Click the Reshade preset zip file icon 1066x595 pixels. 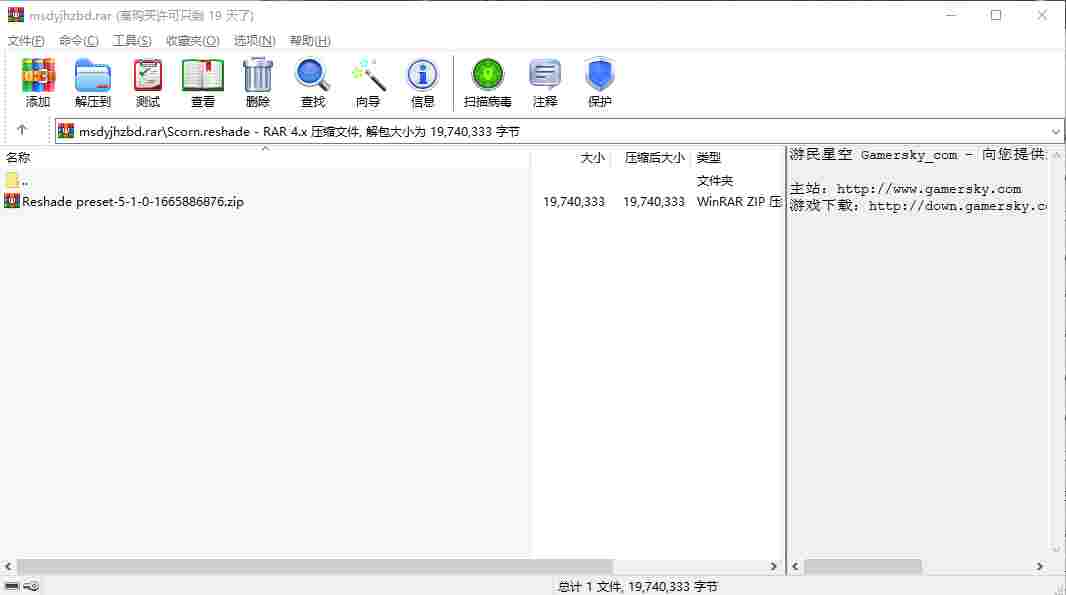(x=12, y=201)
